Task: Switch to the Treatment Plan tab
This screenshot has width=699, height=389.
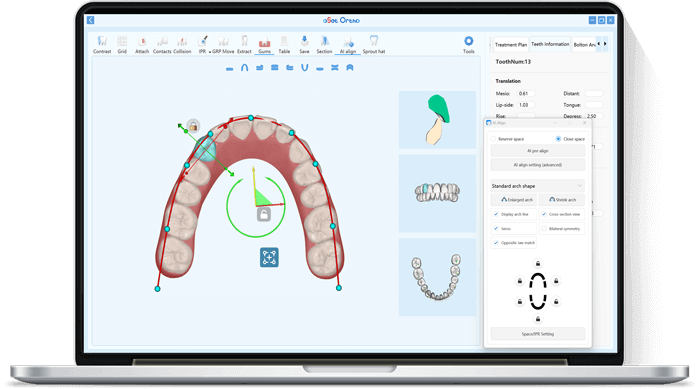Action: [511, 45]
